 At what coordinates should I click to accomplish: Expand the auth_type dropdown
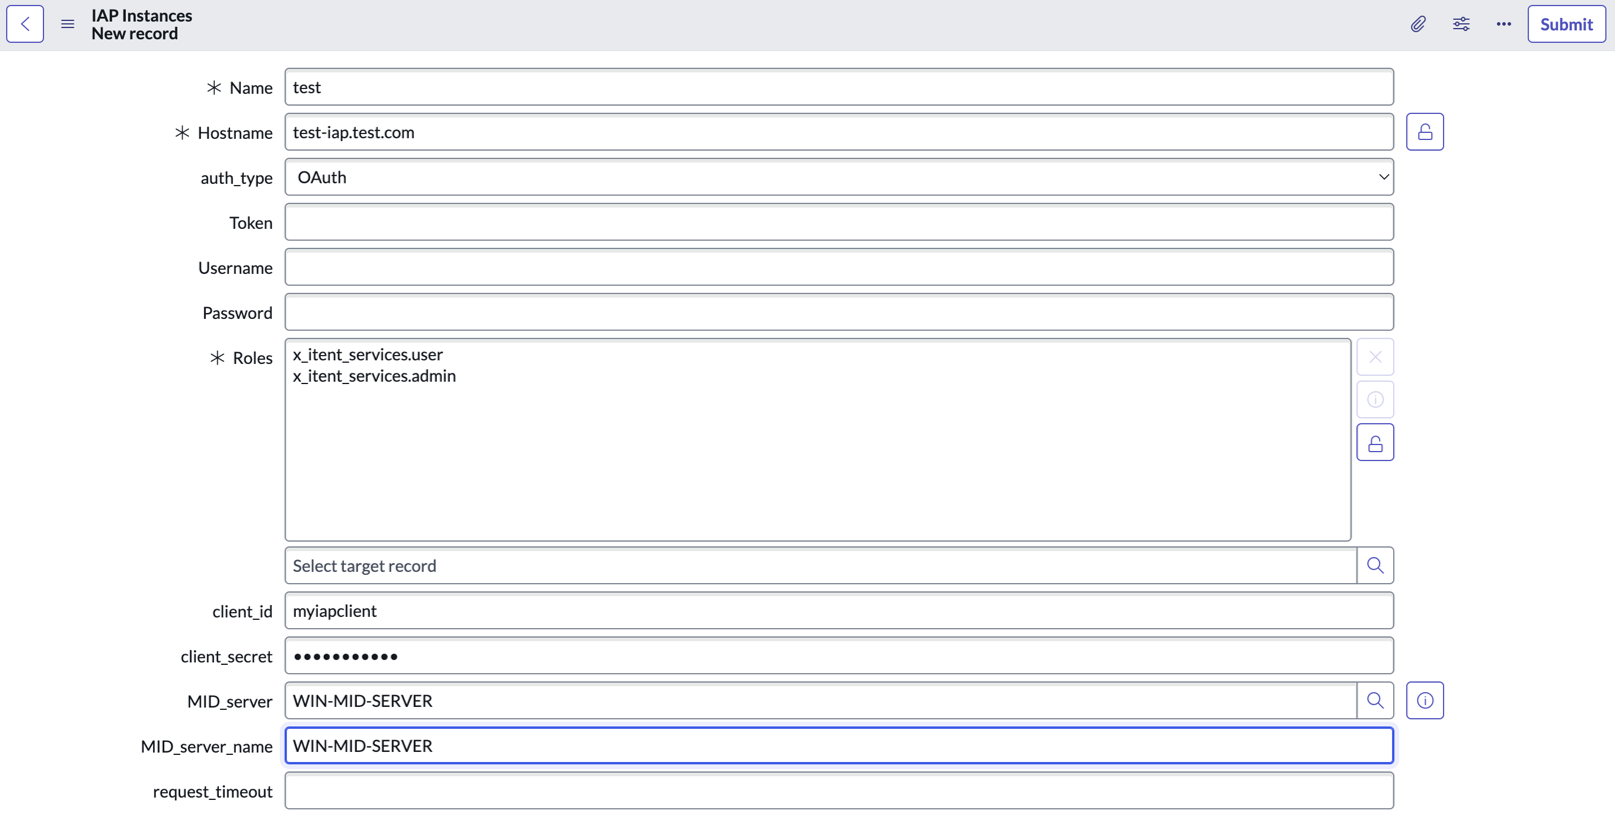click(x=839, y=177)
